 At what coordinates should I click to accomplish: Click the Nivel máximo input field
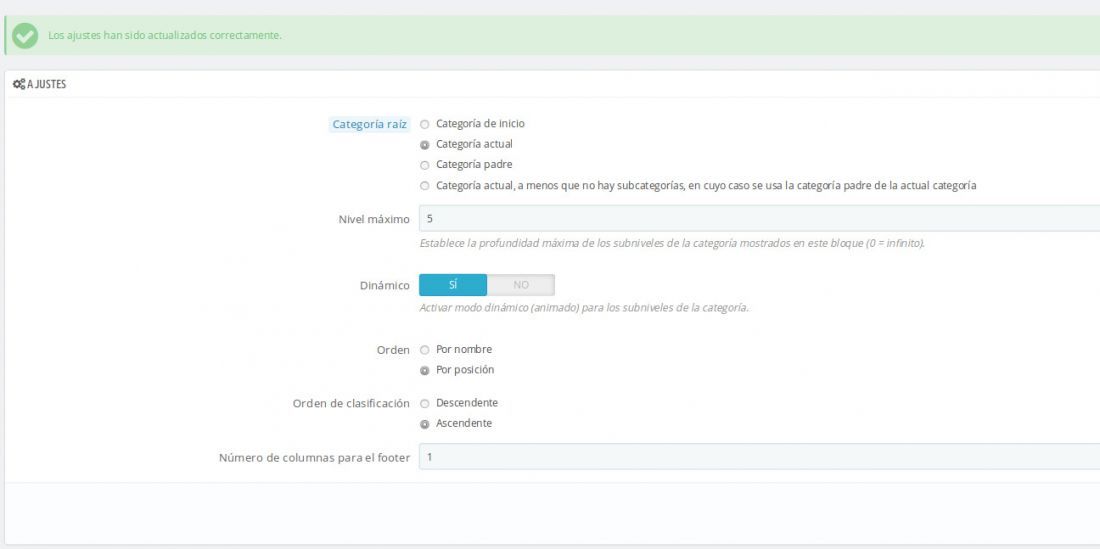pos(759,218)
